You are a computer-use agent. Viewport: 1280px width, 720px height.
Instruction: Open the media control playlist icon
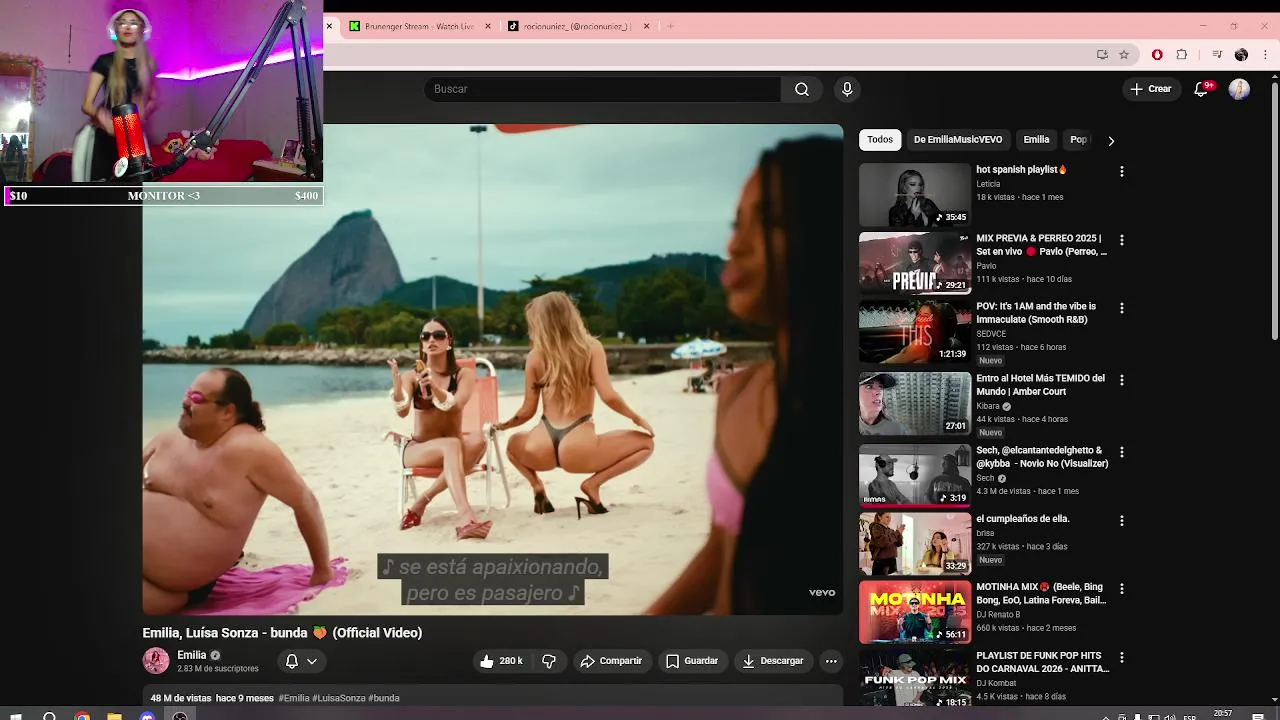pos(1217,55)
